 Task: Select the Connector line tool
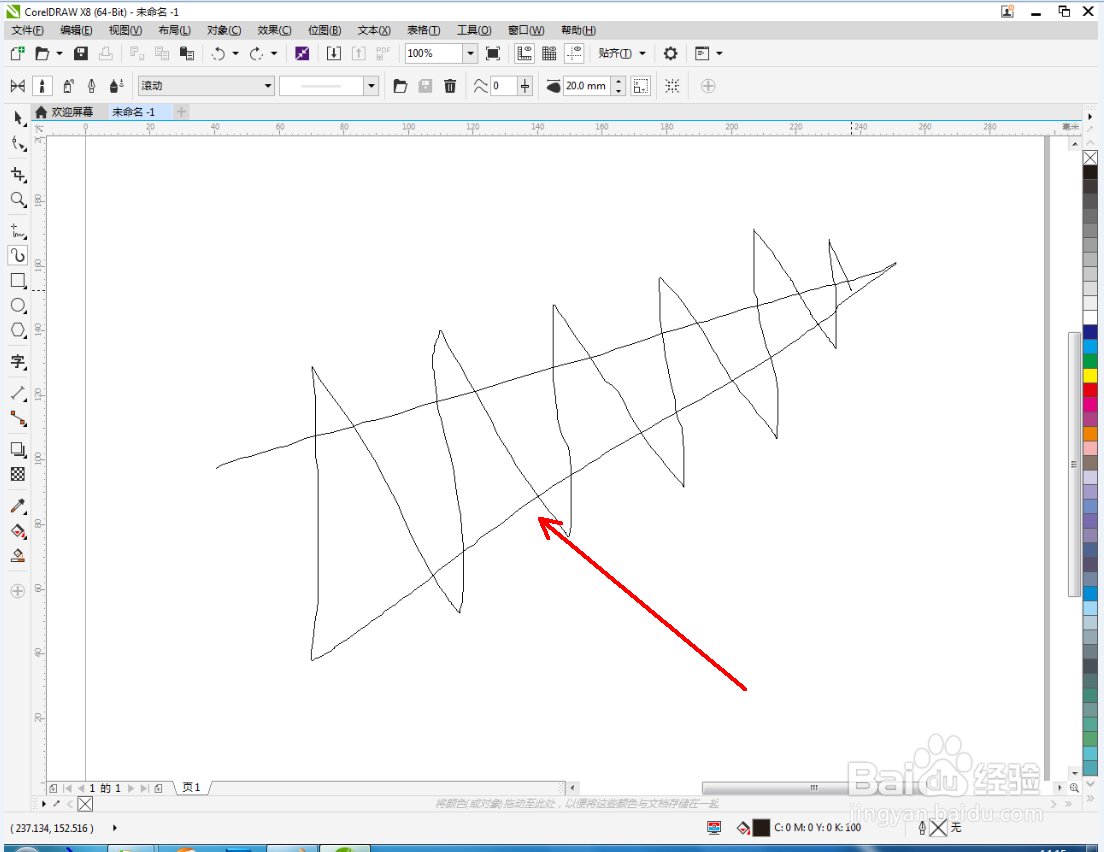click(18, 419)
